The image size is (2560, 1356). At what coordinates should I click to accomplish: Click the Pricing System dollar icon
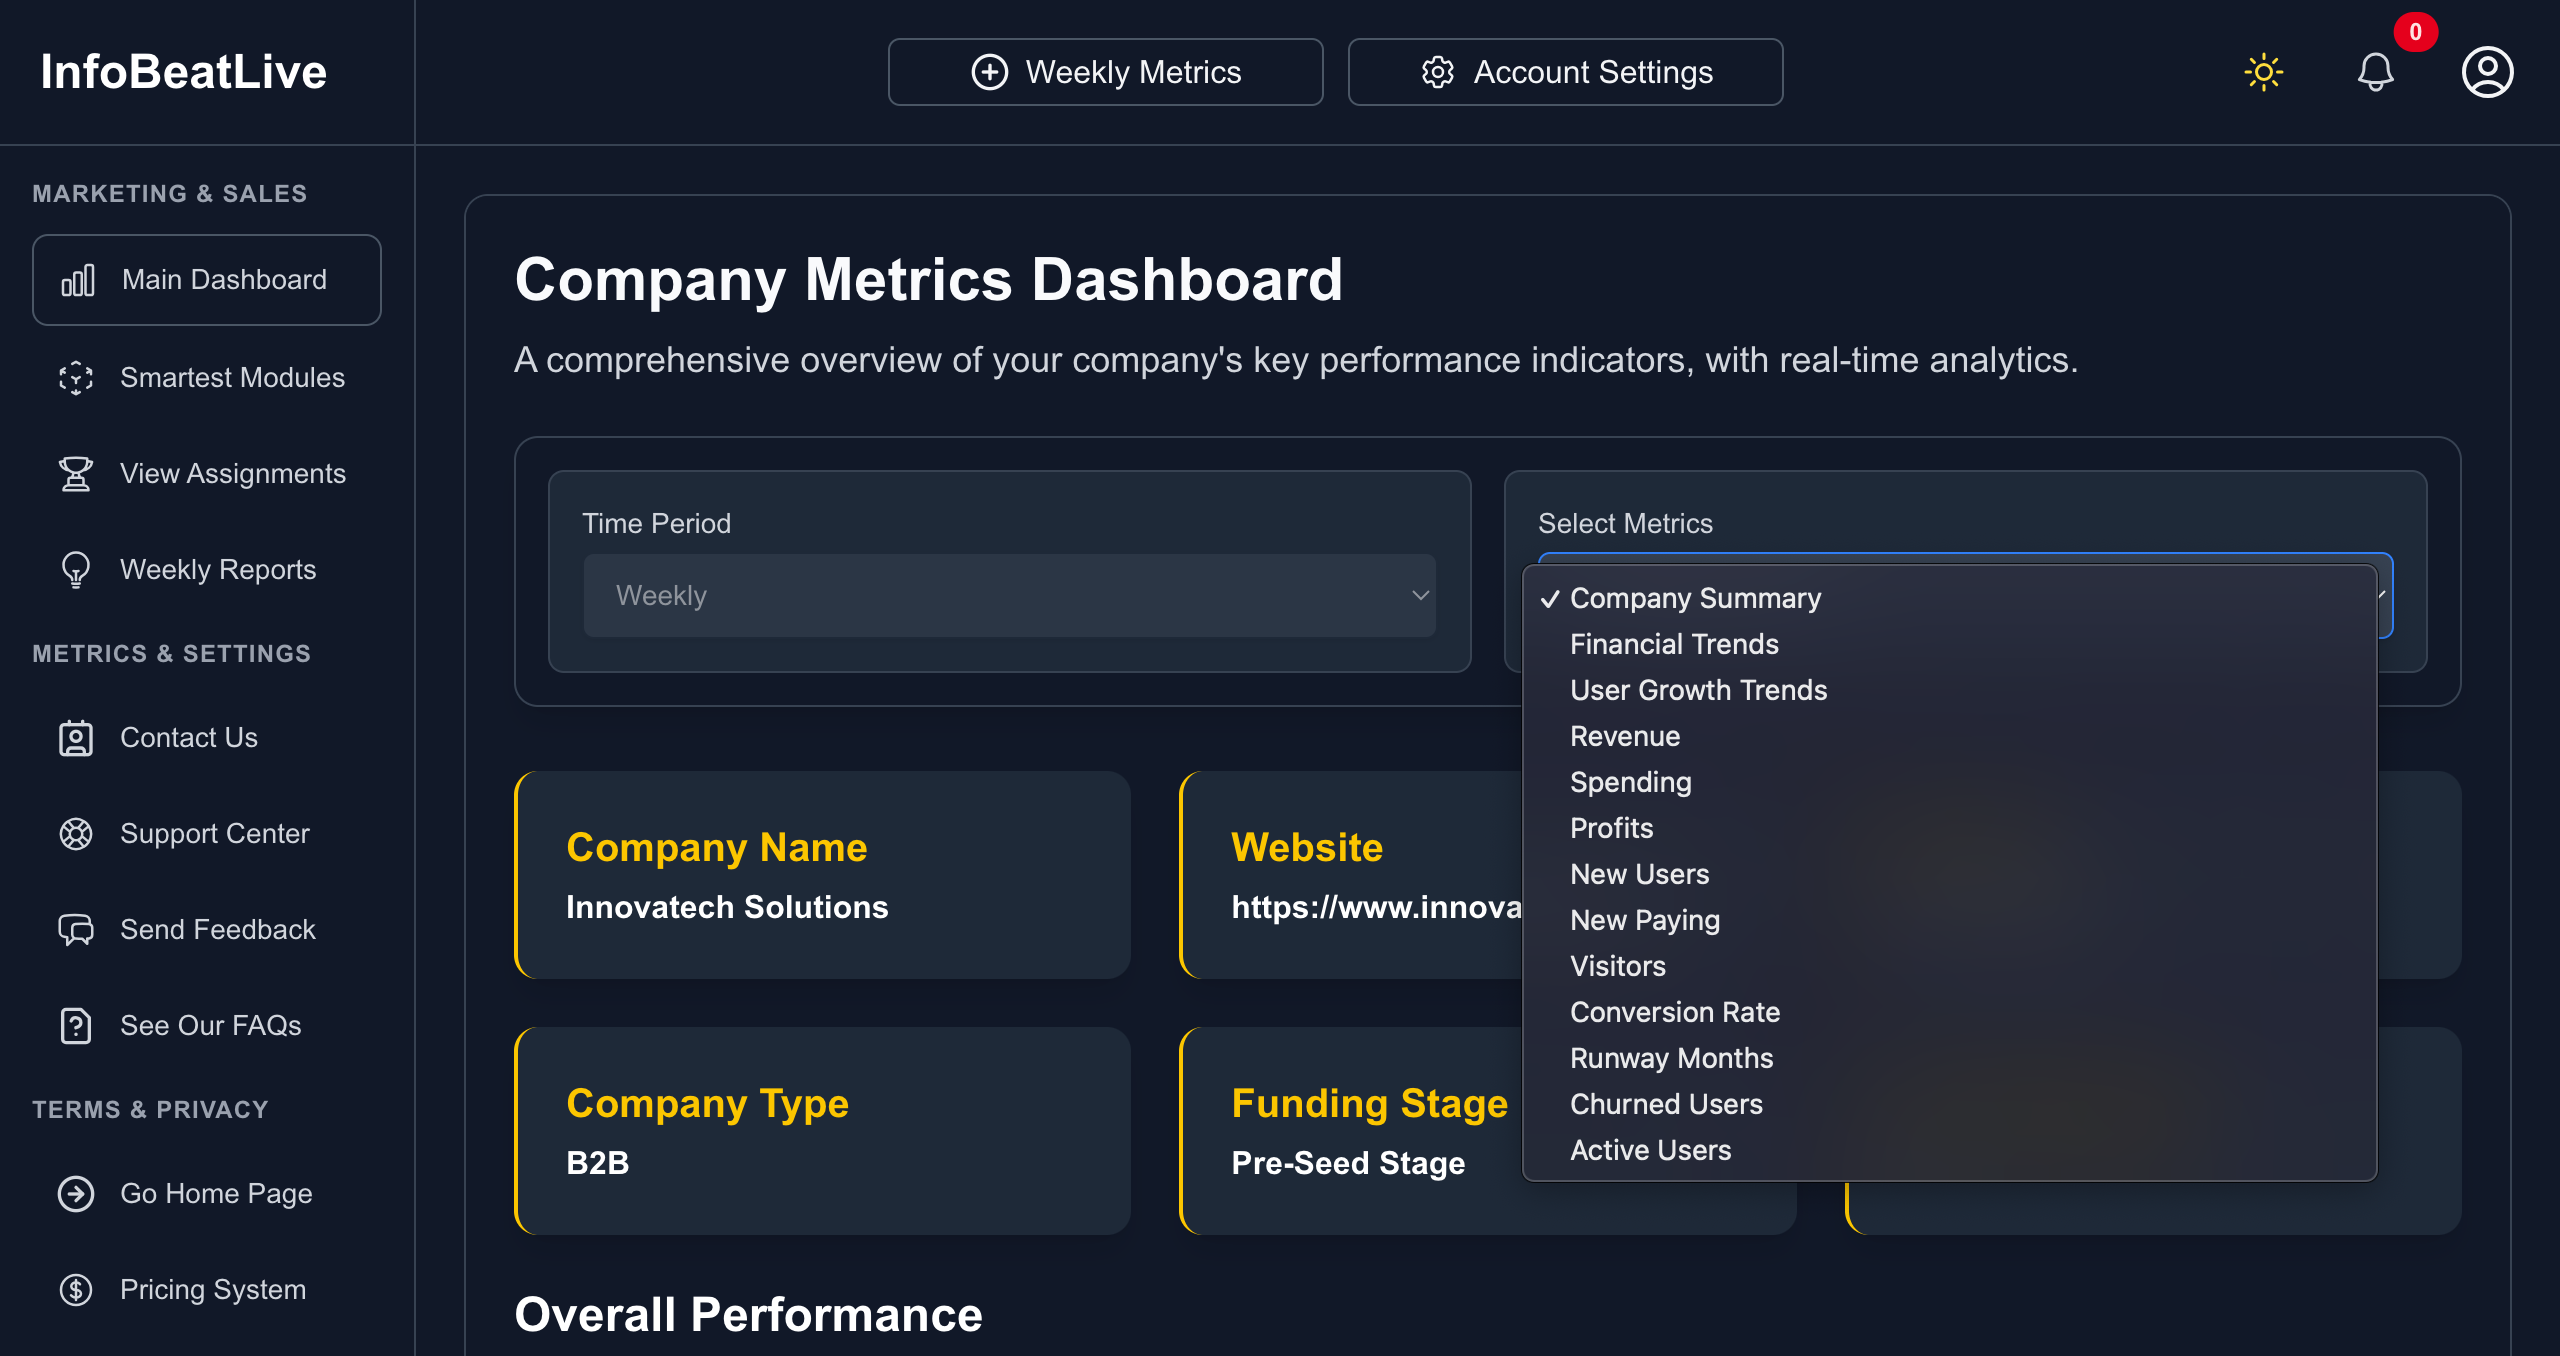(76, 1290)
